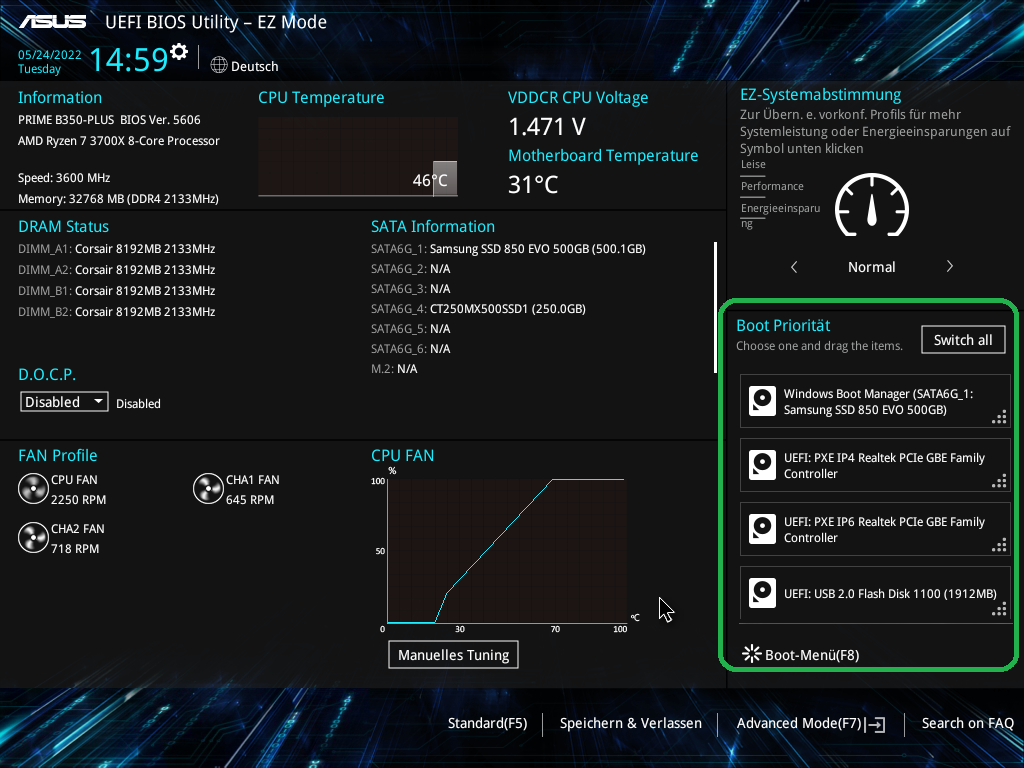Switch EZ tuning to next profile arrow
Image resolution: width=1024 pixels, height=768 pixels.
click(x=950, y=266)
